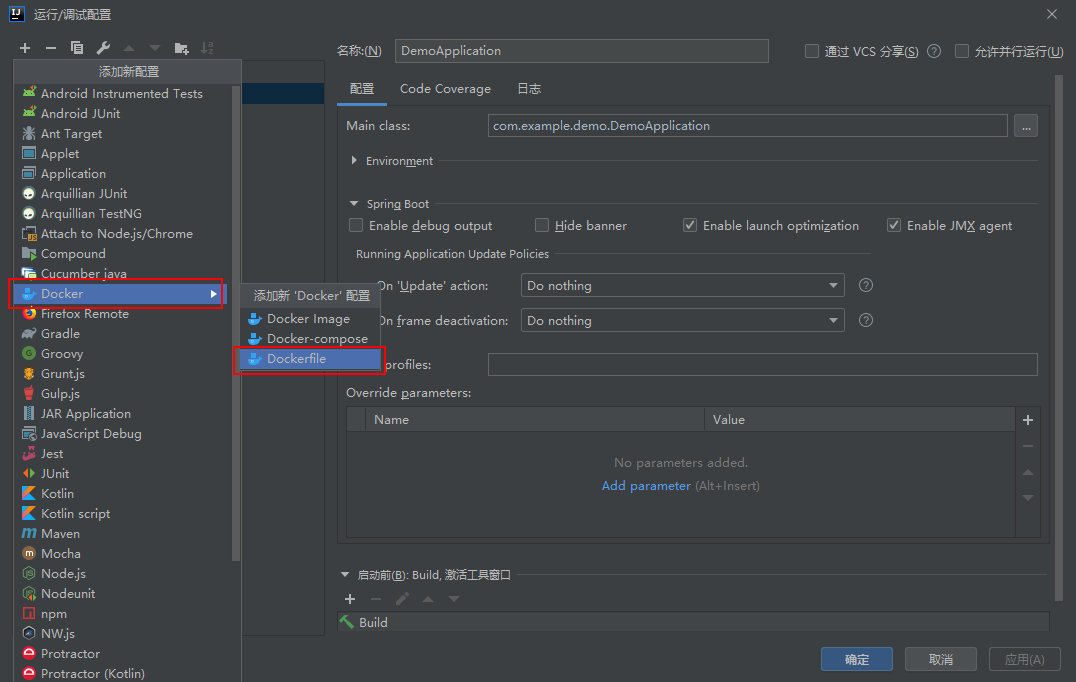Click the browse button next to Main class
The width and height of the screenshot is (1076, 682).
point(1025,126)
